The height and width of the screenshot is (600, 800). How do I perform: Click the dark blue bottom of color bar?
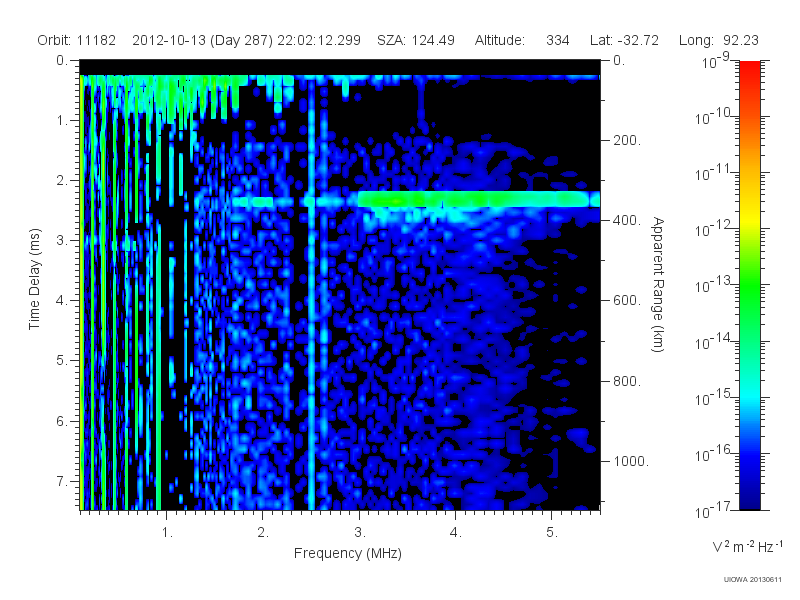[x=750, y=500]
